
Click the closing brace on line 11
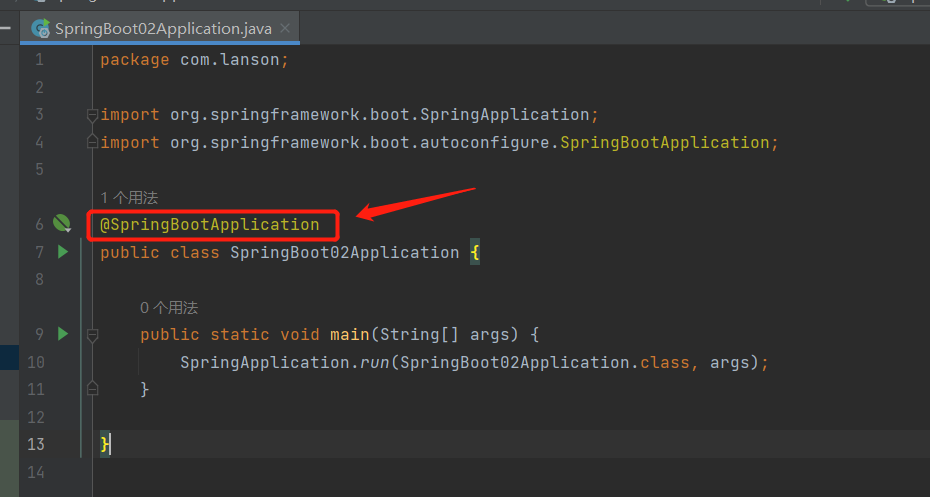tap(144, 389)
